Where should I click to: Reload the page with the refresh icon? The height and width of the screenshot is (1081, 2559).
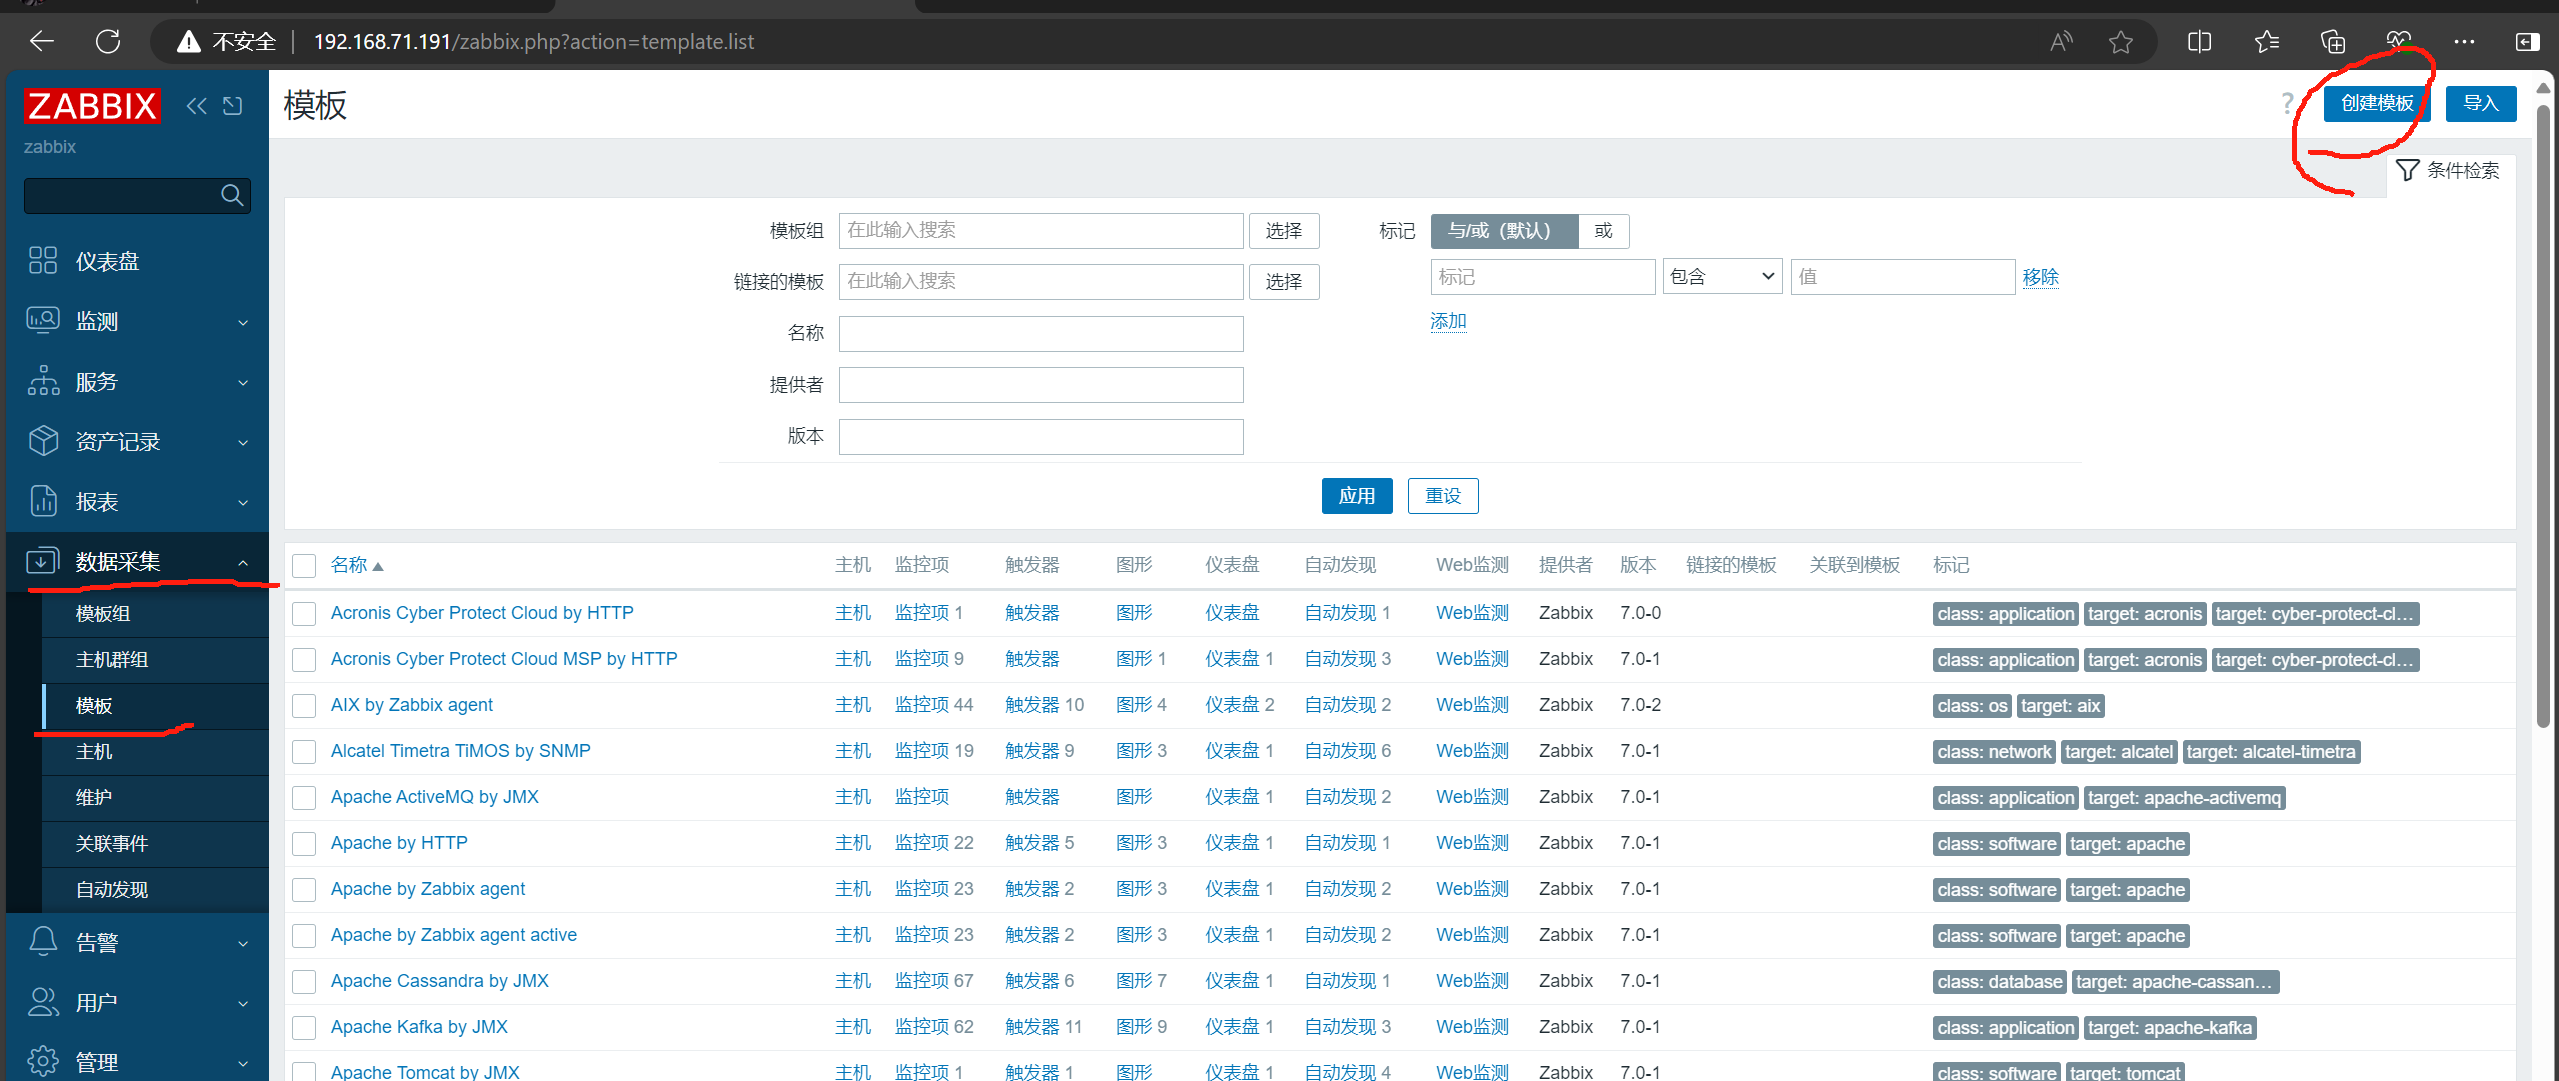pos(108,41)
